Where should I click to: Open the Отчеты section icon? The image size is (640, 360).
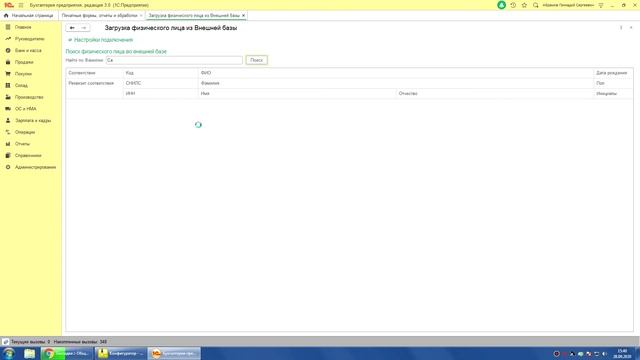click(x=8, y=144)
